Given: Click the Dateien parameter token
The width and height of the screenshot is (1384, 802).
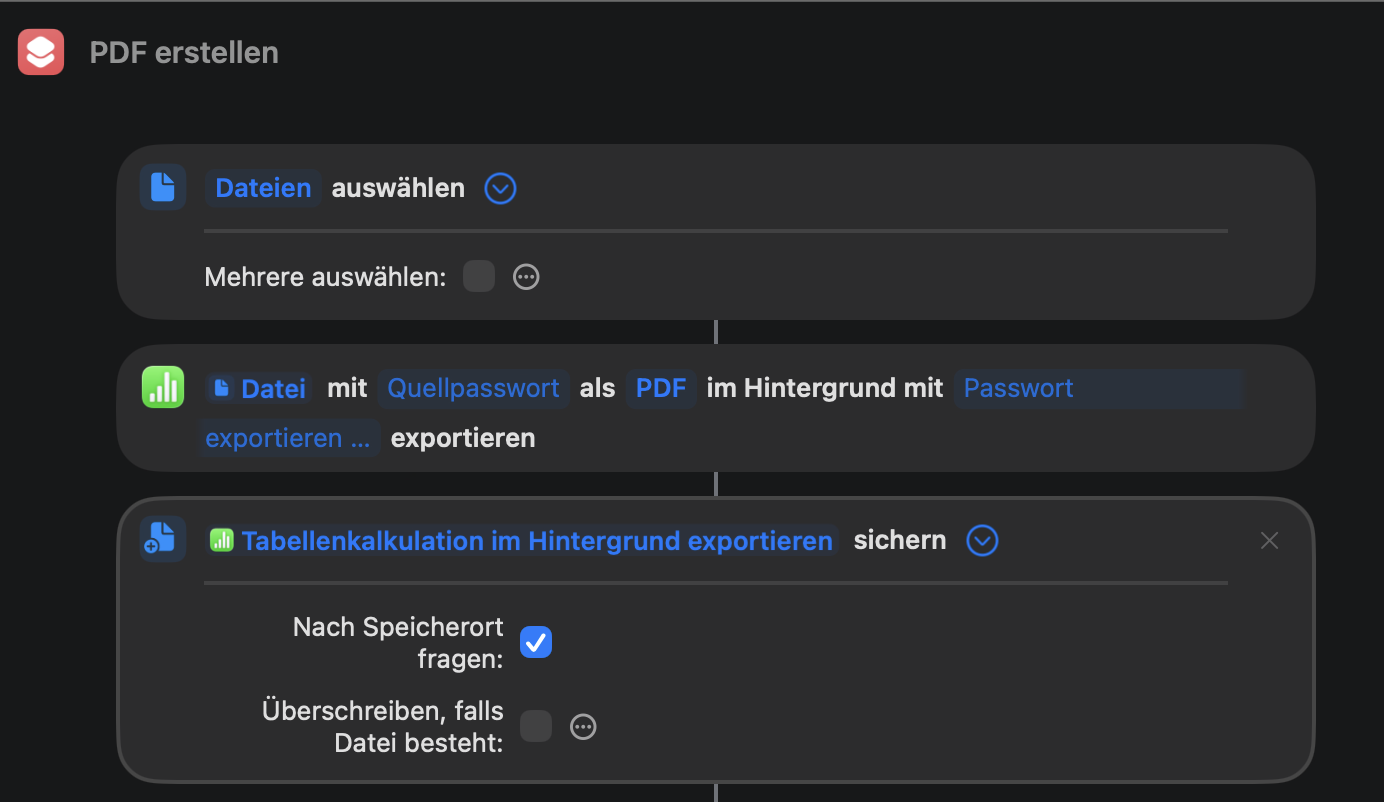Looking at the screenshot, I should (x=263, y=188).
